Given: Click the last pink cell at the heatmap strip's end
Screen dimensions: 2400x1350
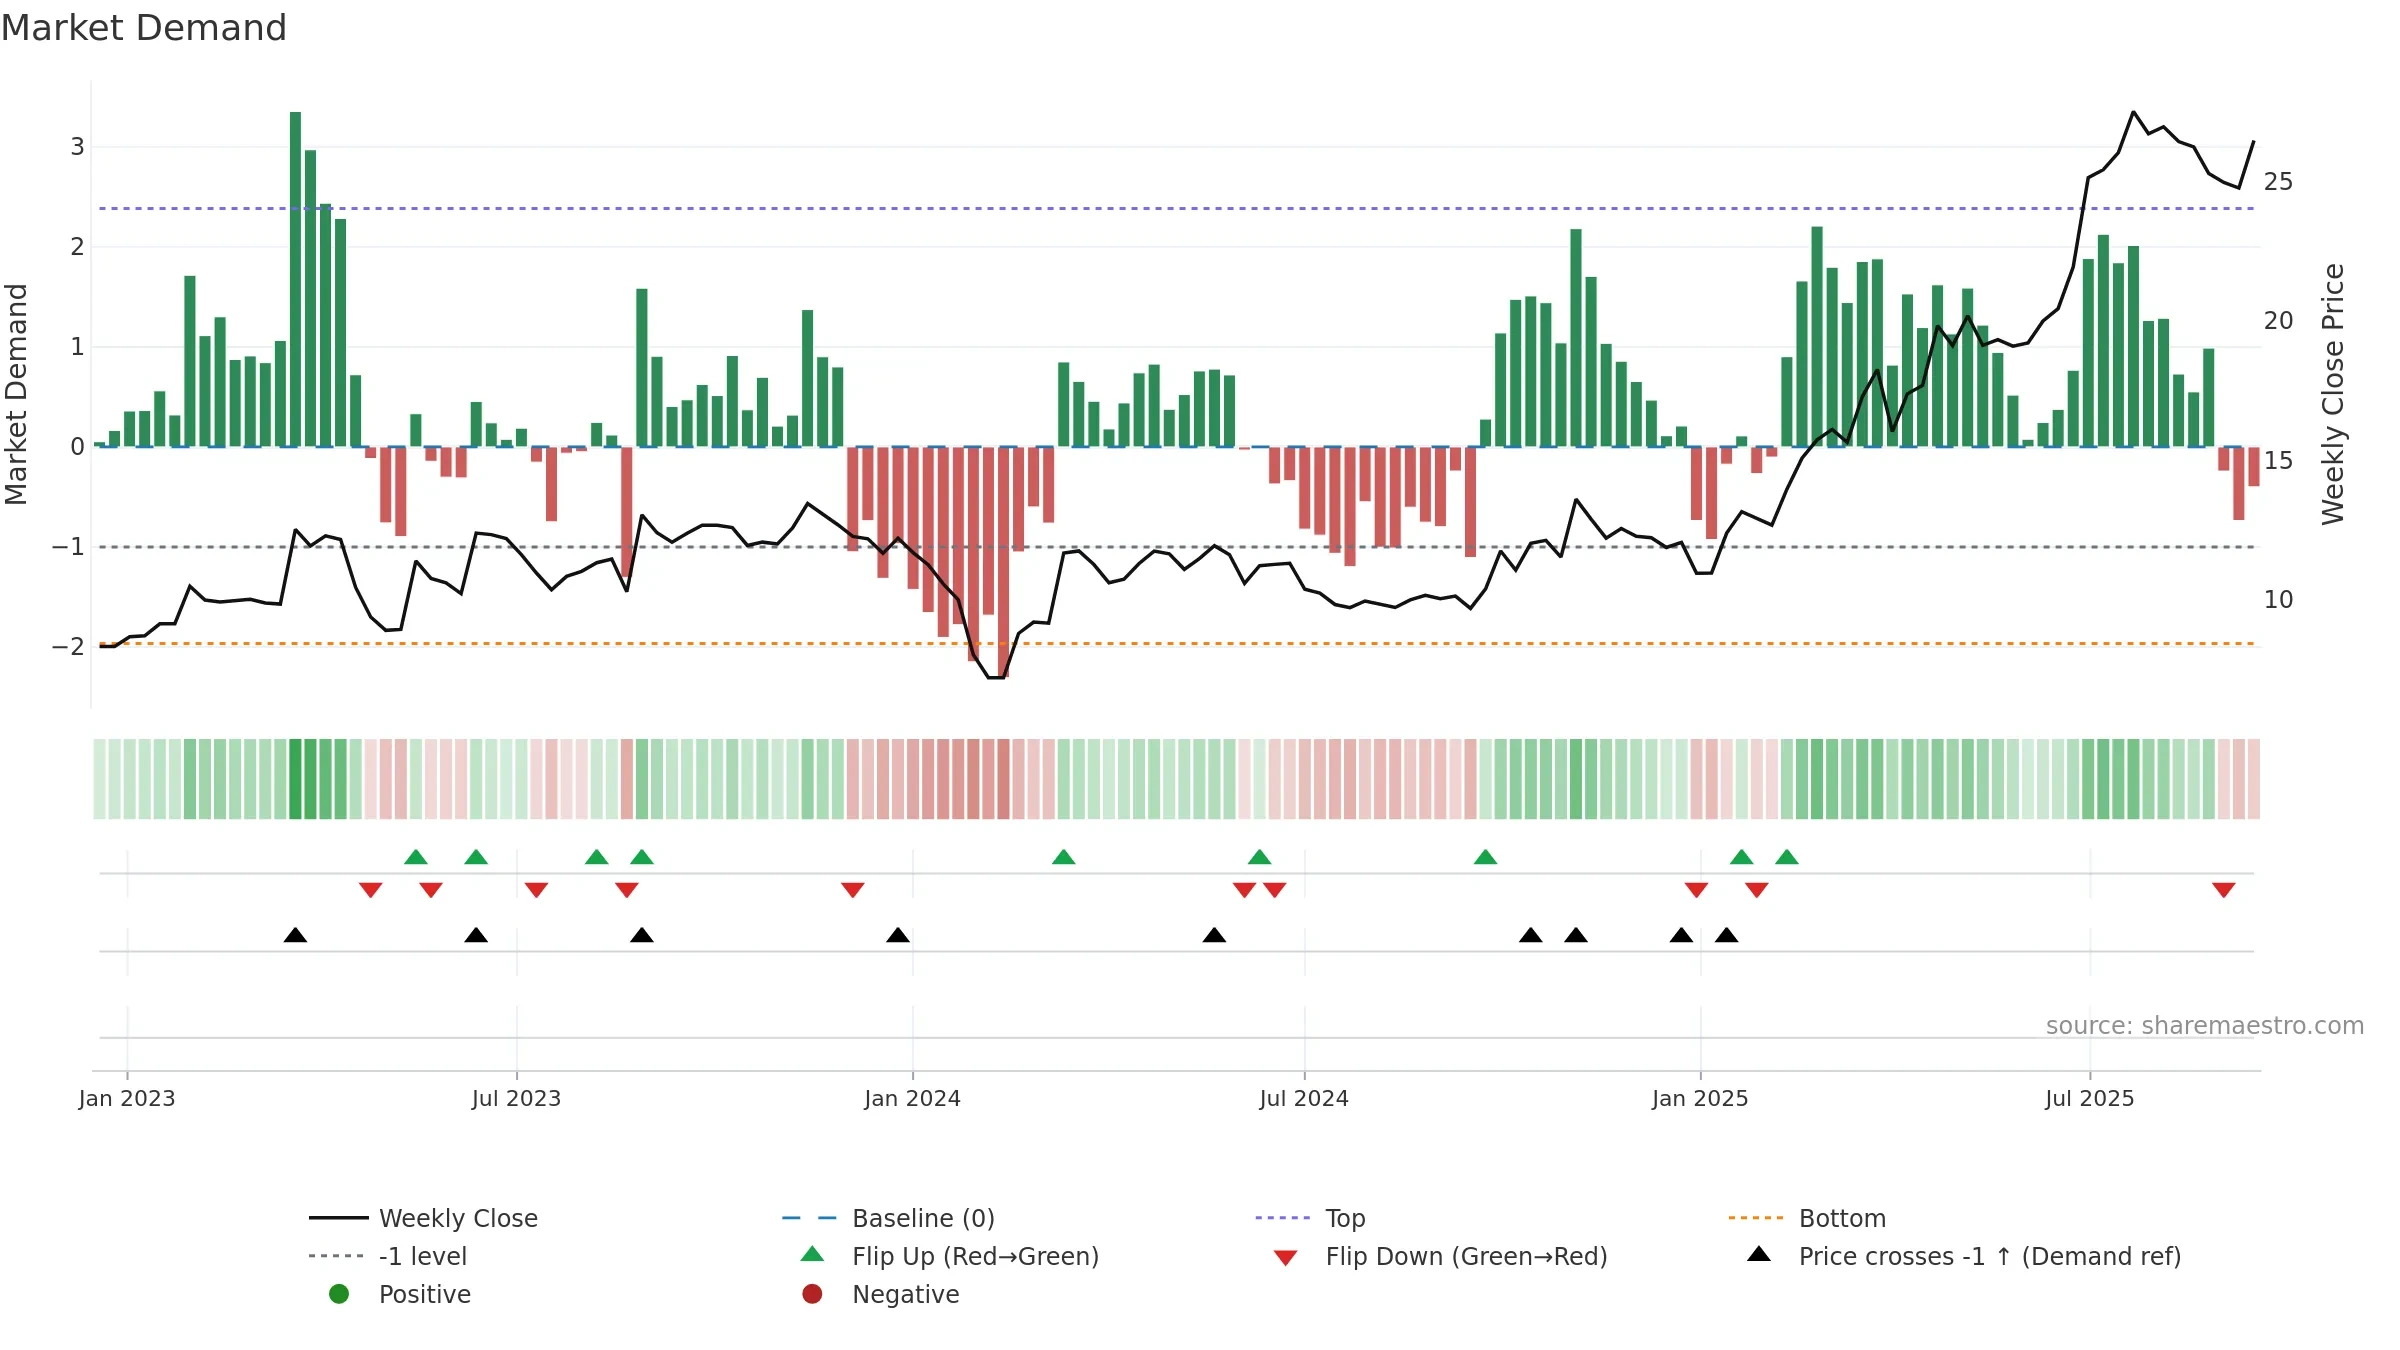Looking at the screenshot, I should pos(2254,779).
